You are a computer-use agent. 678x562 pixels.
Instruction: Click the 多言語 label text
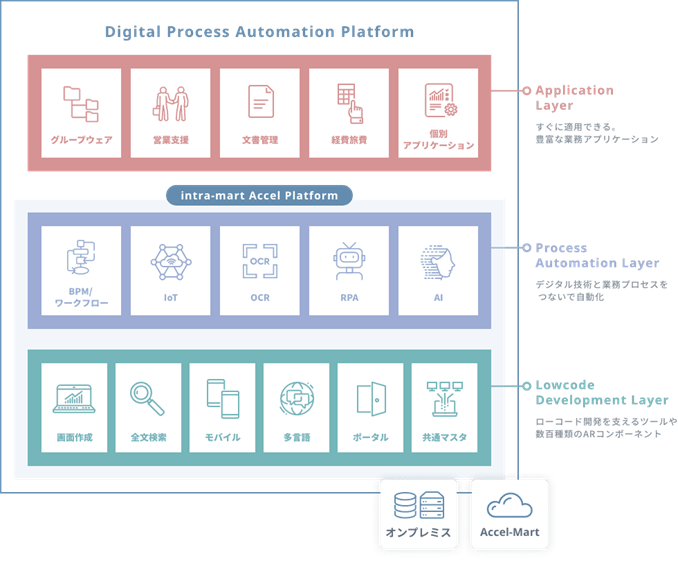[x=297, y=437]
